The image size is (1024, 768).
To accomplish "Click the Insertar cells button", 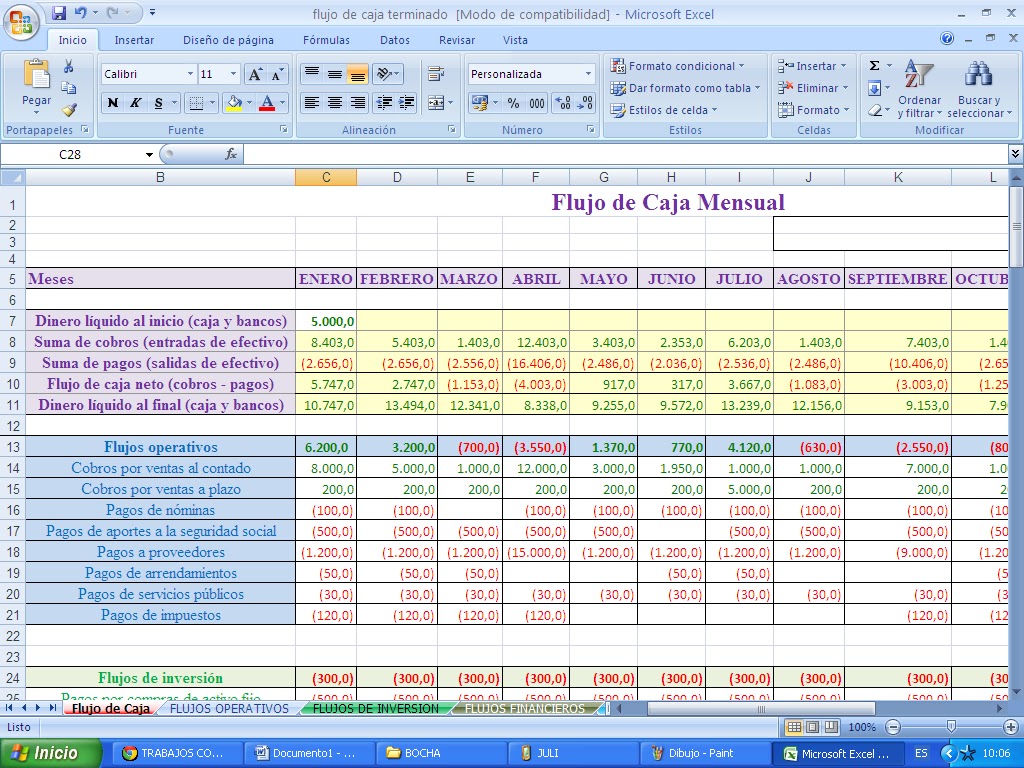I will pyautogui.click(x=812, y=66).
